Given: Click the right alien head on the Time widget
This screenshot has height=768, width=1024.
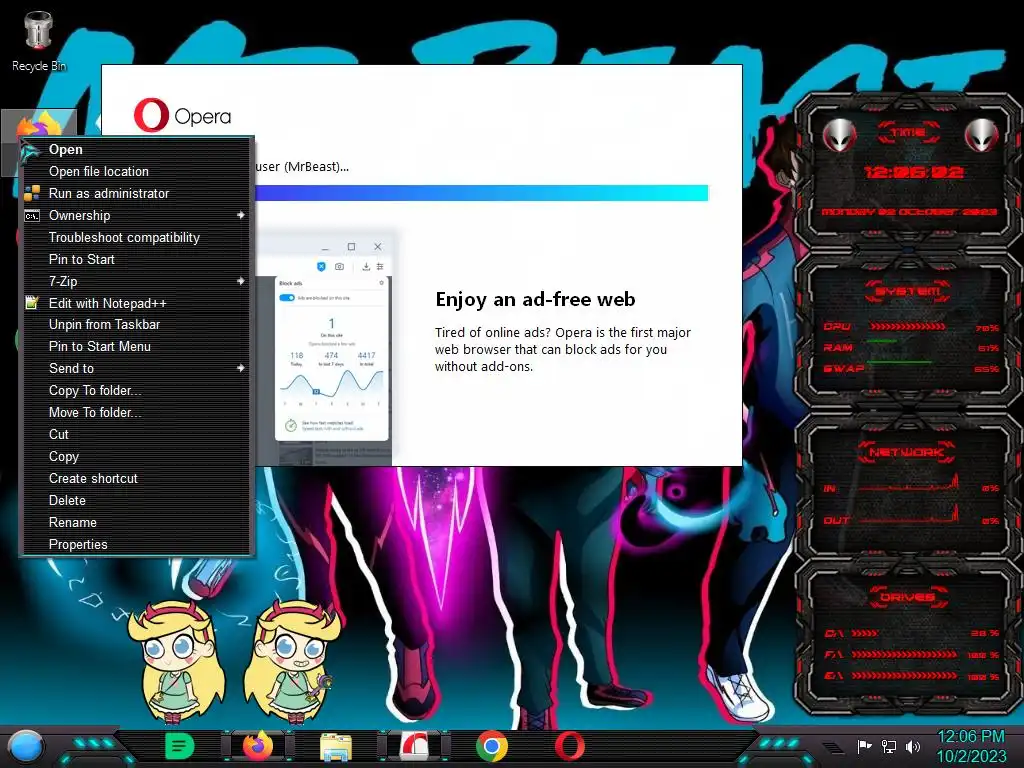Looking at the screenshot, I should [x=982, y=135].
